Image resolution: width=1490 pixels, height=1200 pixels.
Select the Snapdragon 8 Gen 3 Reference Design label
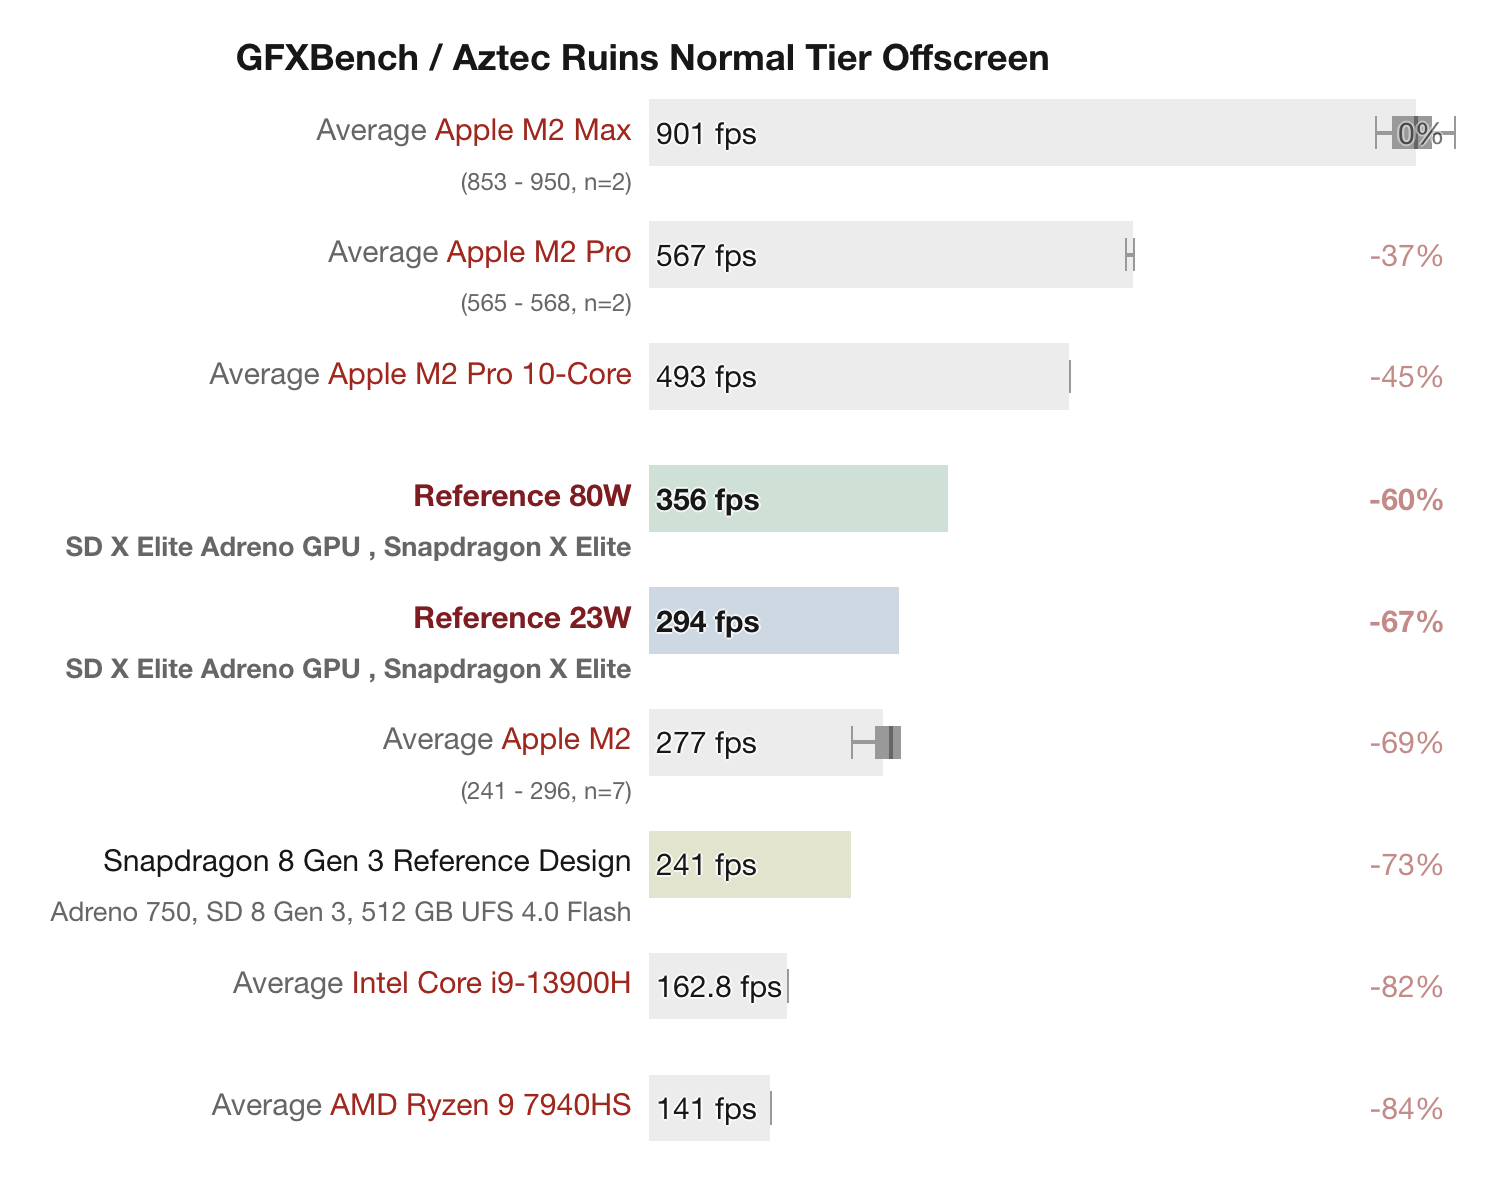coord(367,862)
